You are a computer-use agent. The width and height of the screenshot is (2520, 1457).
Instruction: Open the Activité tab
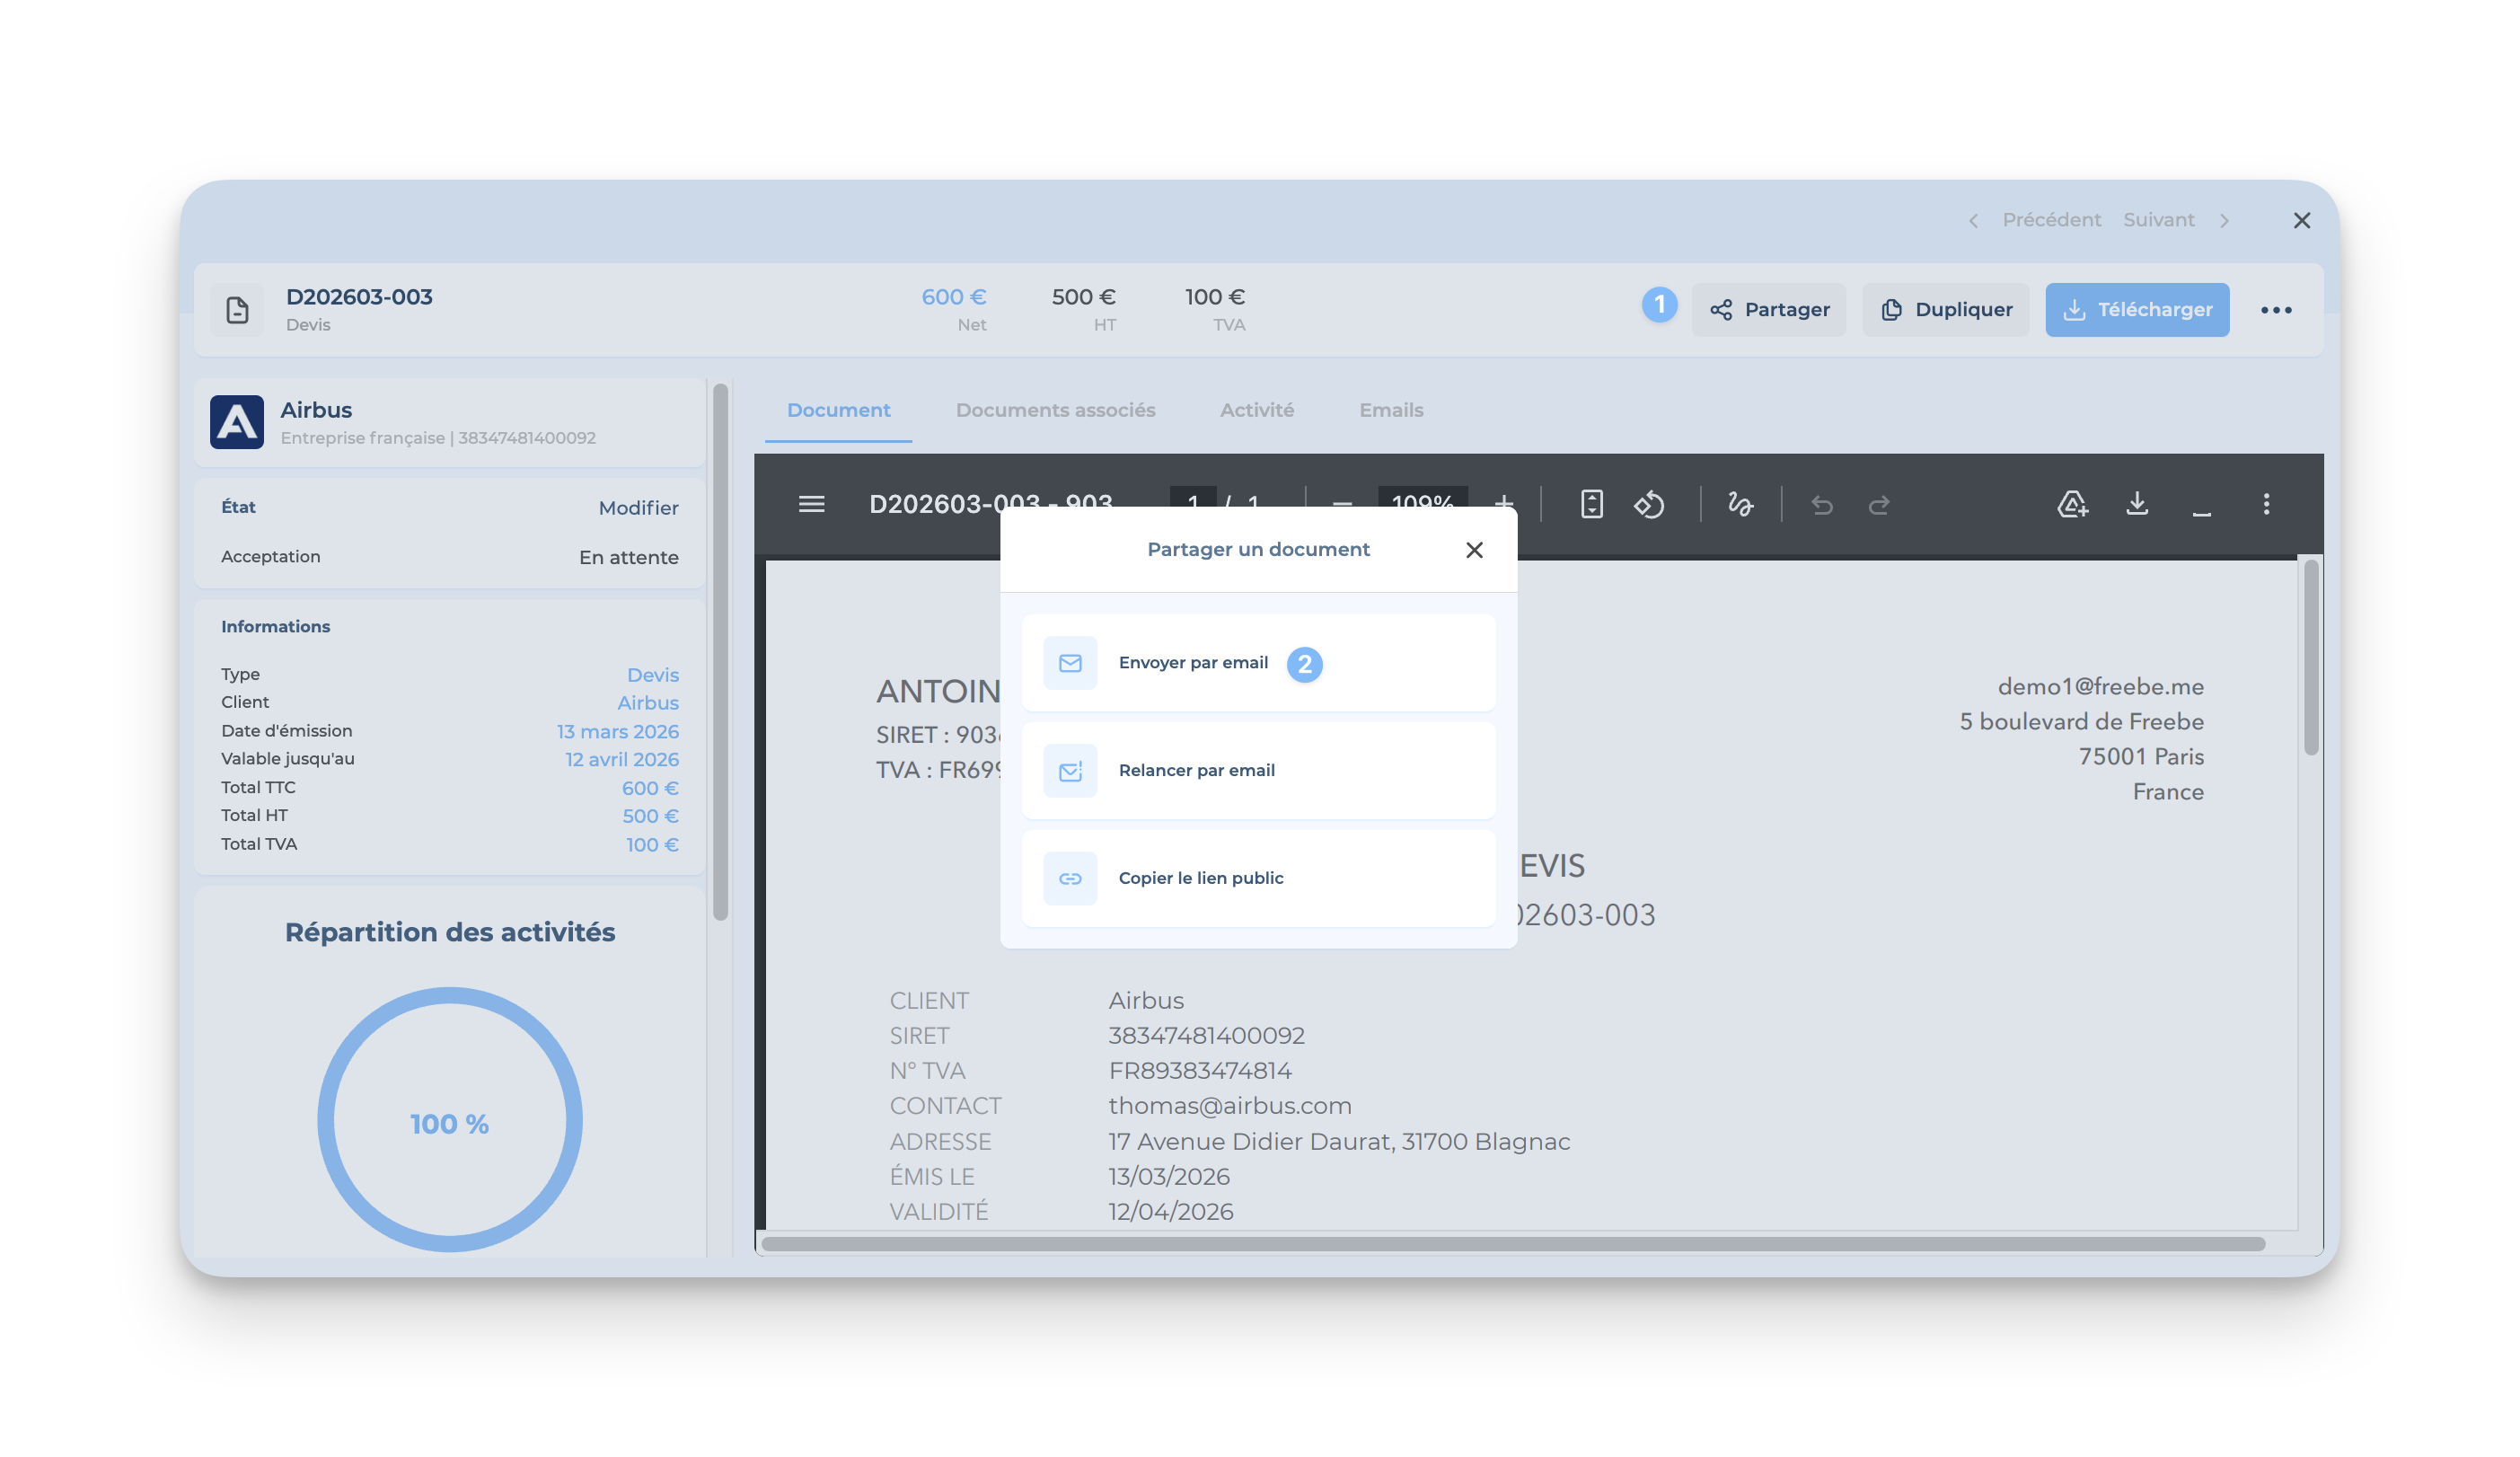[x=1256, y=410]
